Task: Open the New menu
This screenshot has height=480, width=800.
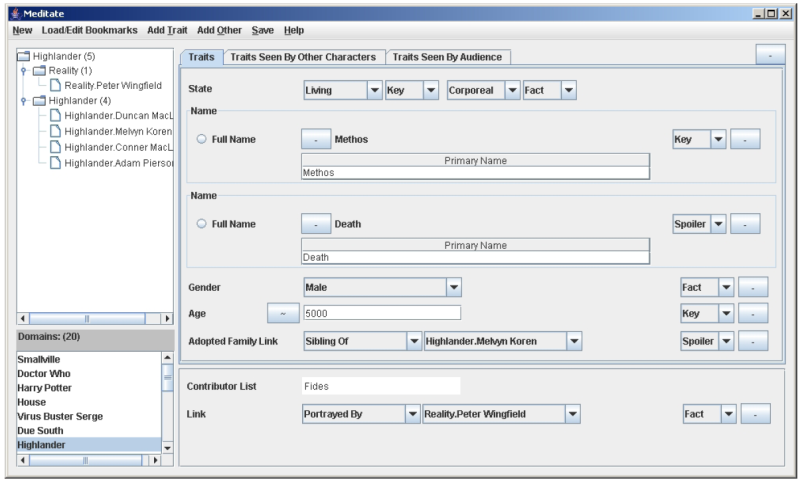Action: pos(22,31)
